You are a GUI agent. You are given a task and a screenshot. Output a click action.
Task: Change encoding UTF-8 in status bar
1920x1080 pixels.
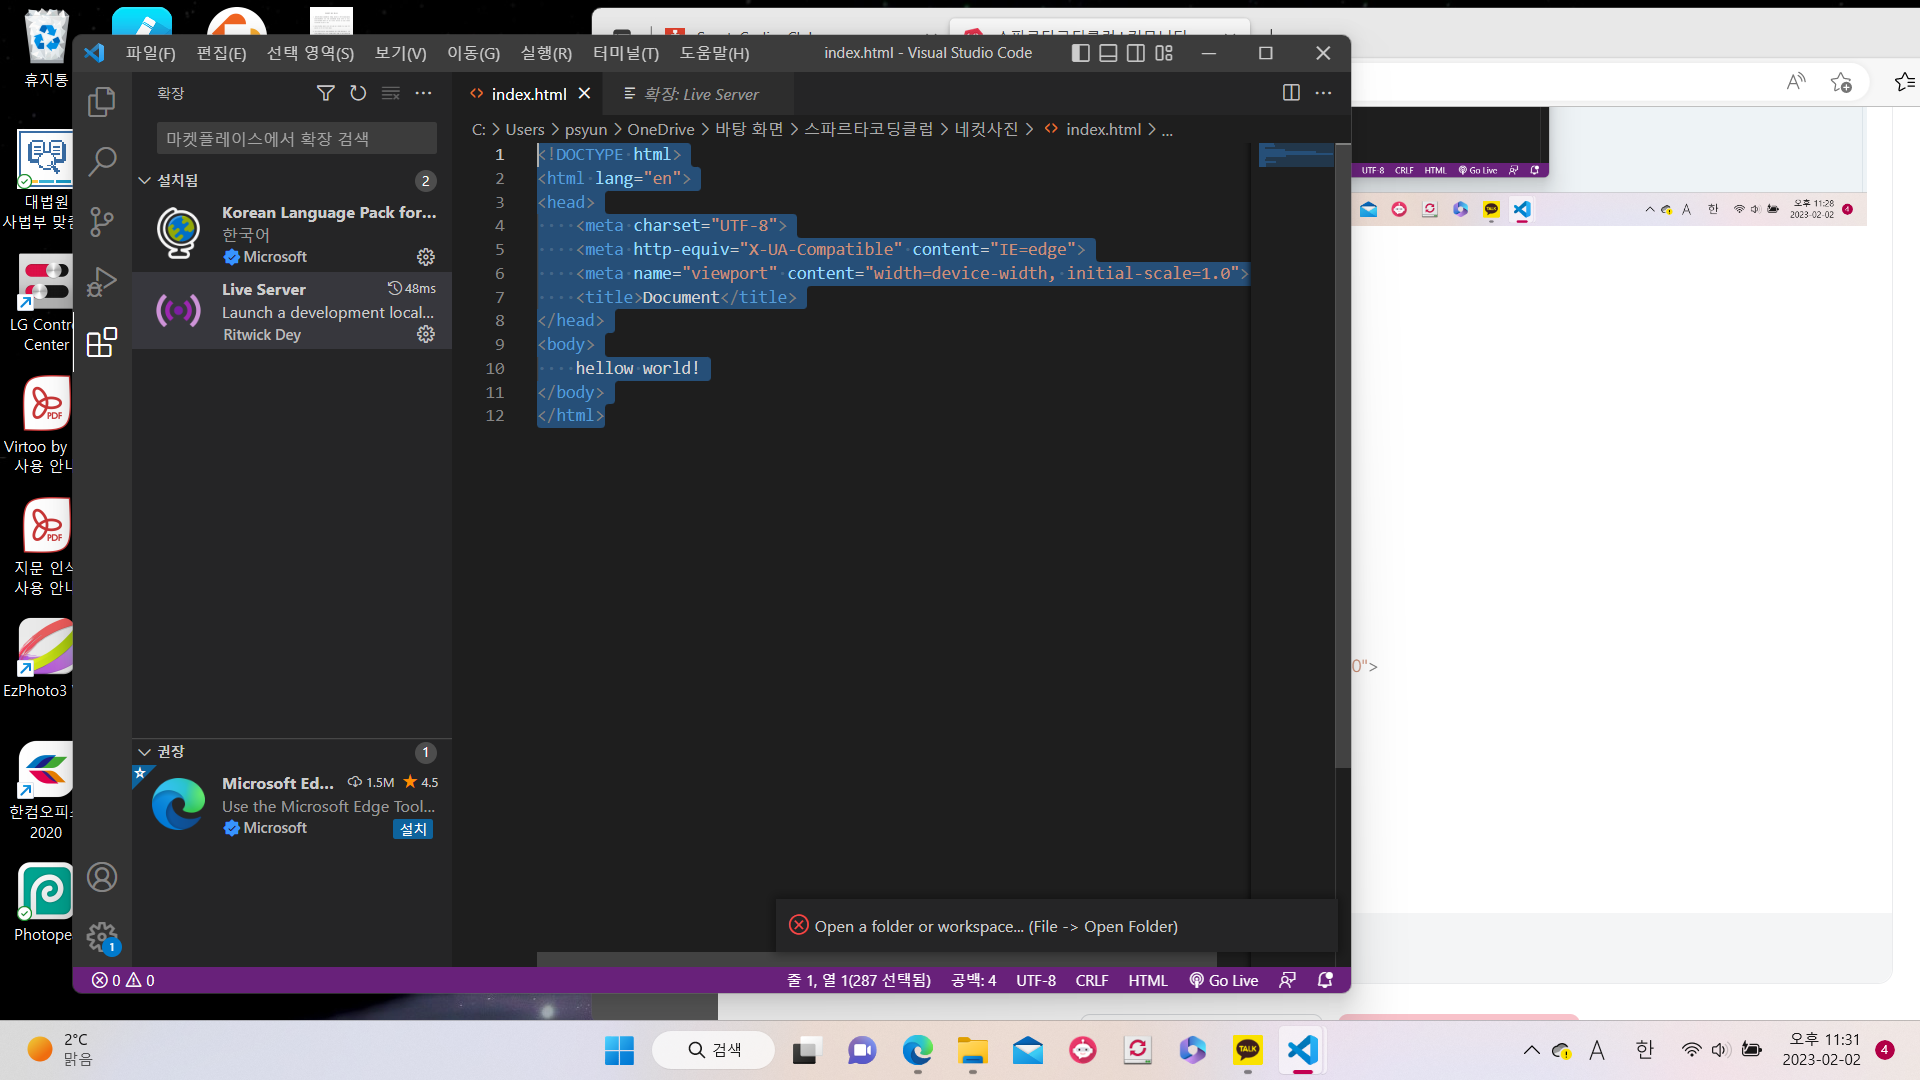point(1036,981)
